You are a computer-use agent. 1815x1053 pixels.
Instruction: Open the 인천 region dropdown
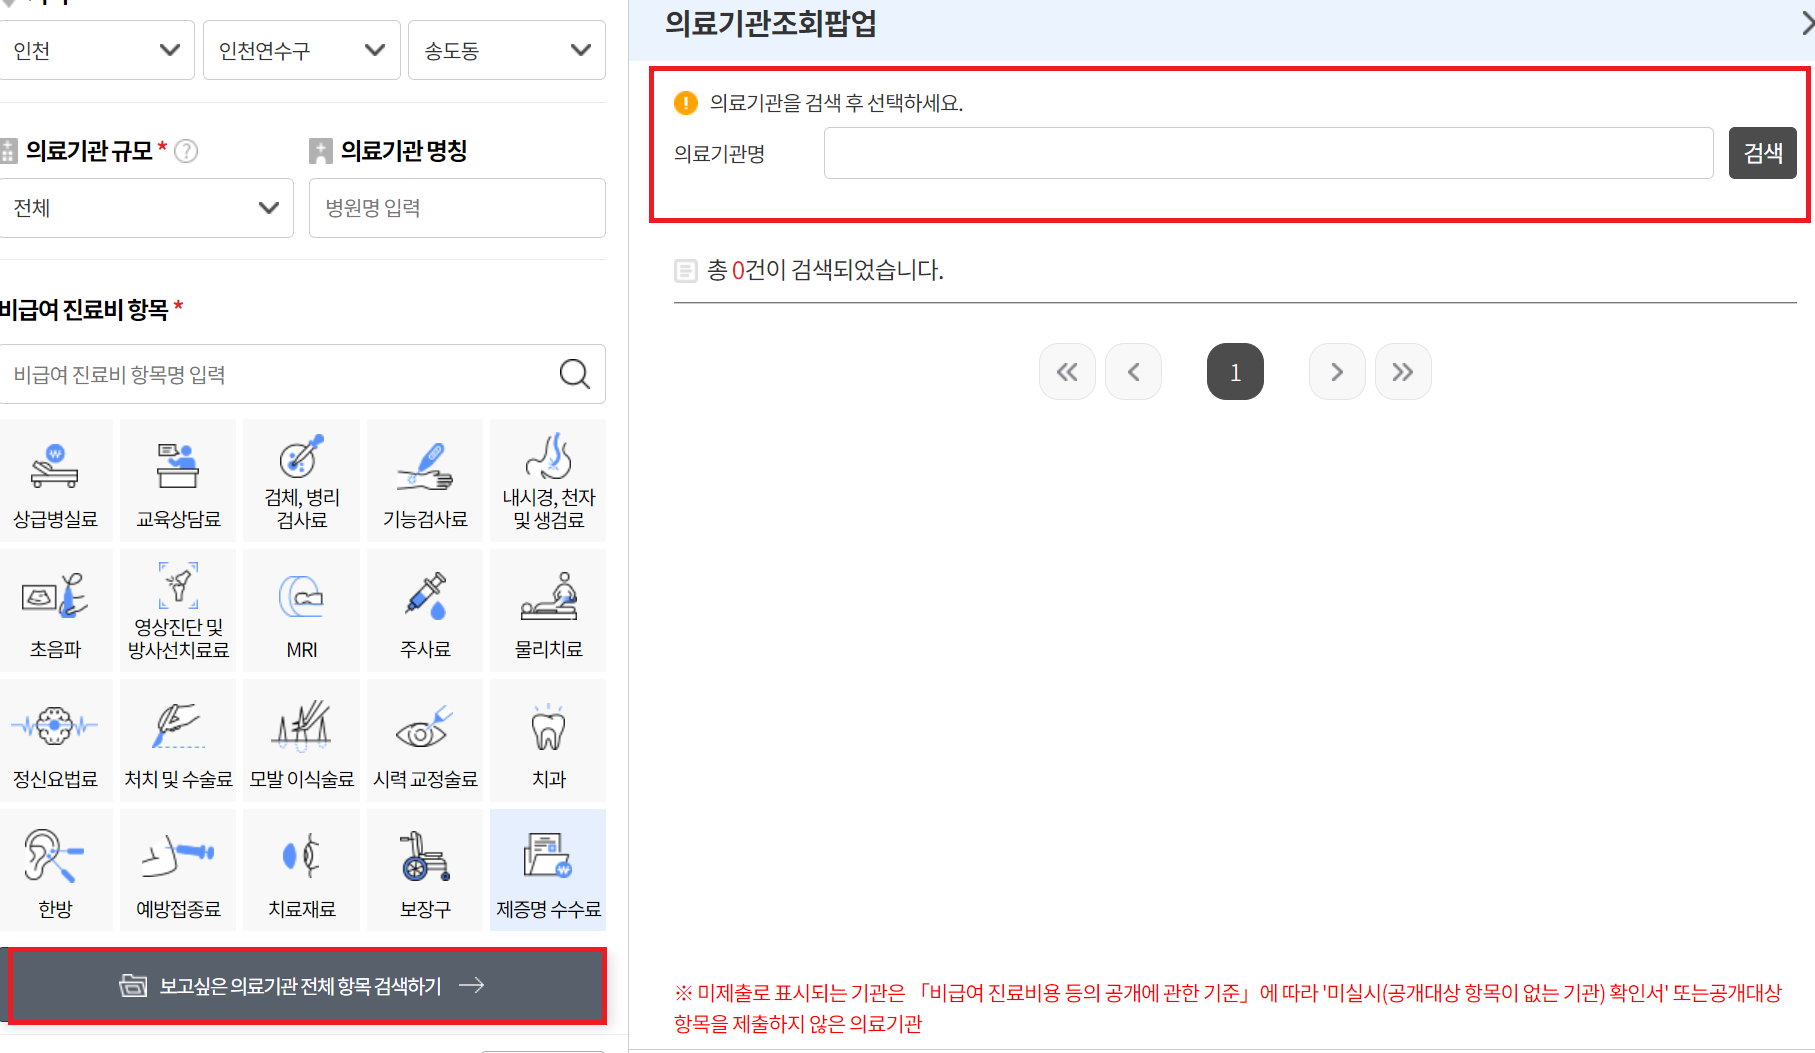[97, 50]
